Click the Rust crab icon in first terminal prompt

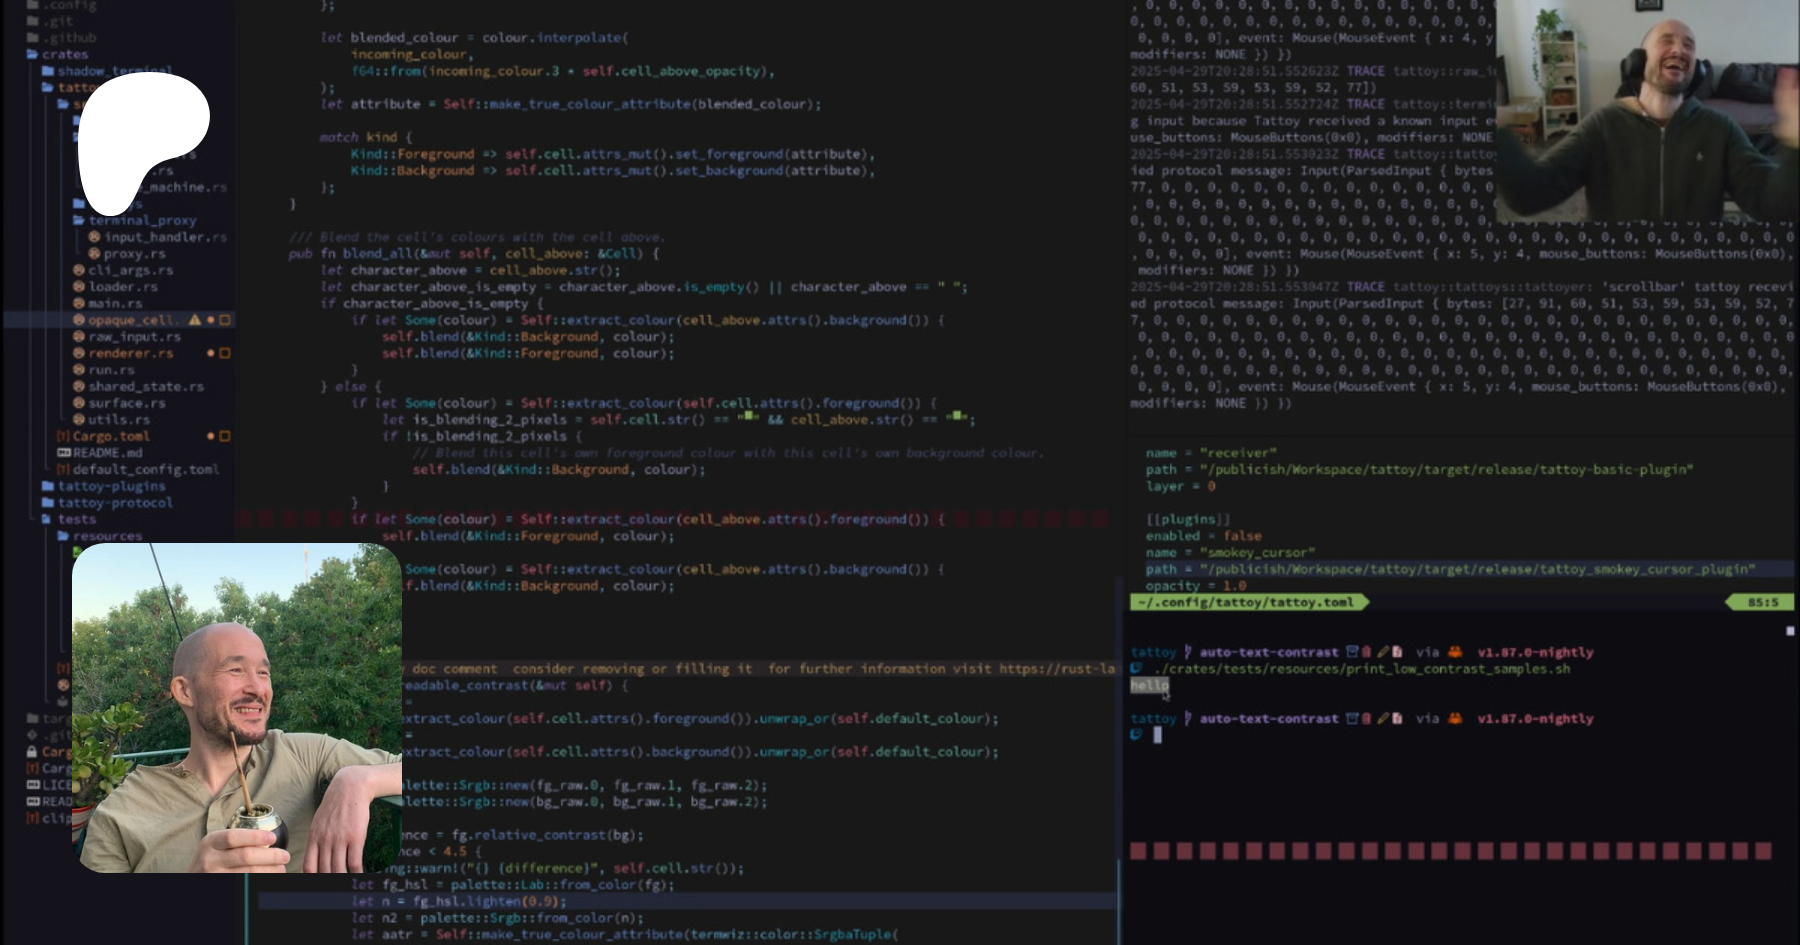1455,652
